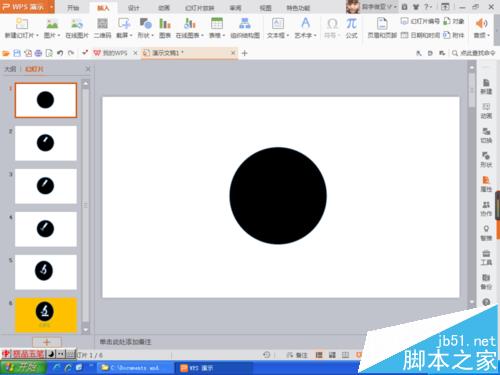Toggle Notes (备注) button in status bar
500x375 pixels.
pos(297,355)
